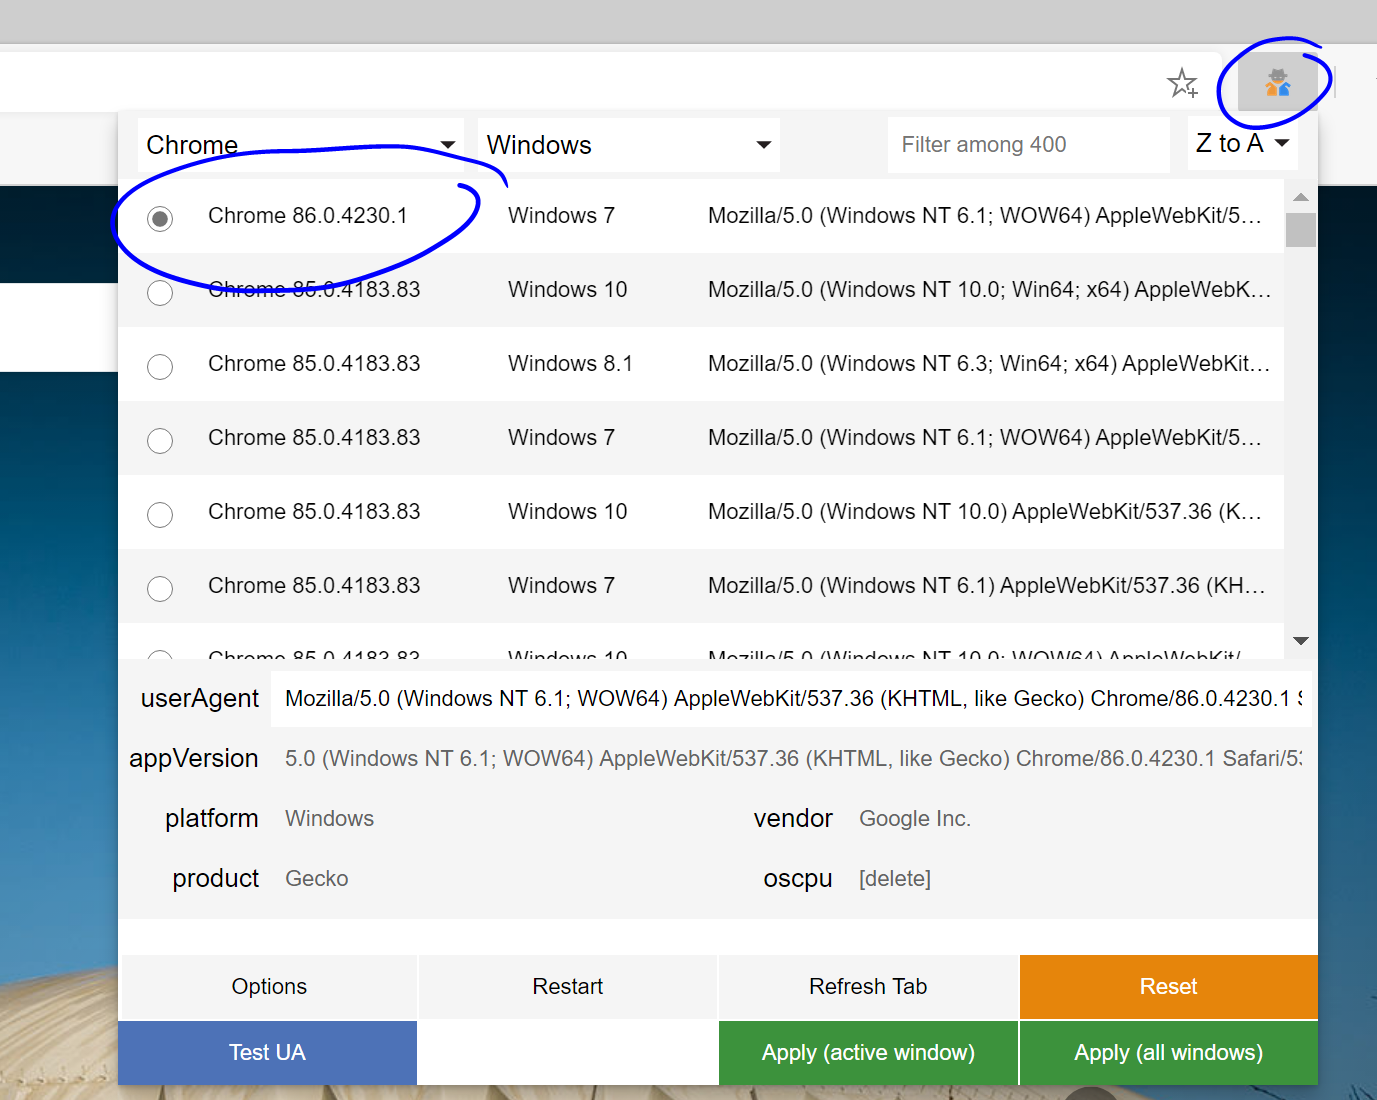Viewport: 1377px width, 1100px height.
Task: Select the Chrome 86.0.4230.1 radio button
Action: [160, 218]
